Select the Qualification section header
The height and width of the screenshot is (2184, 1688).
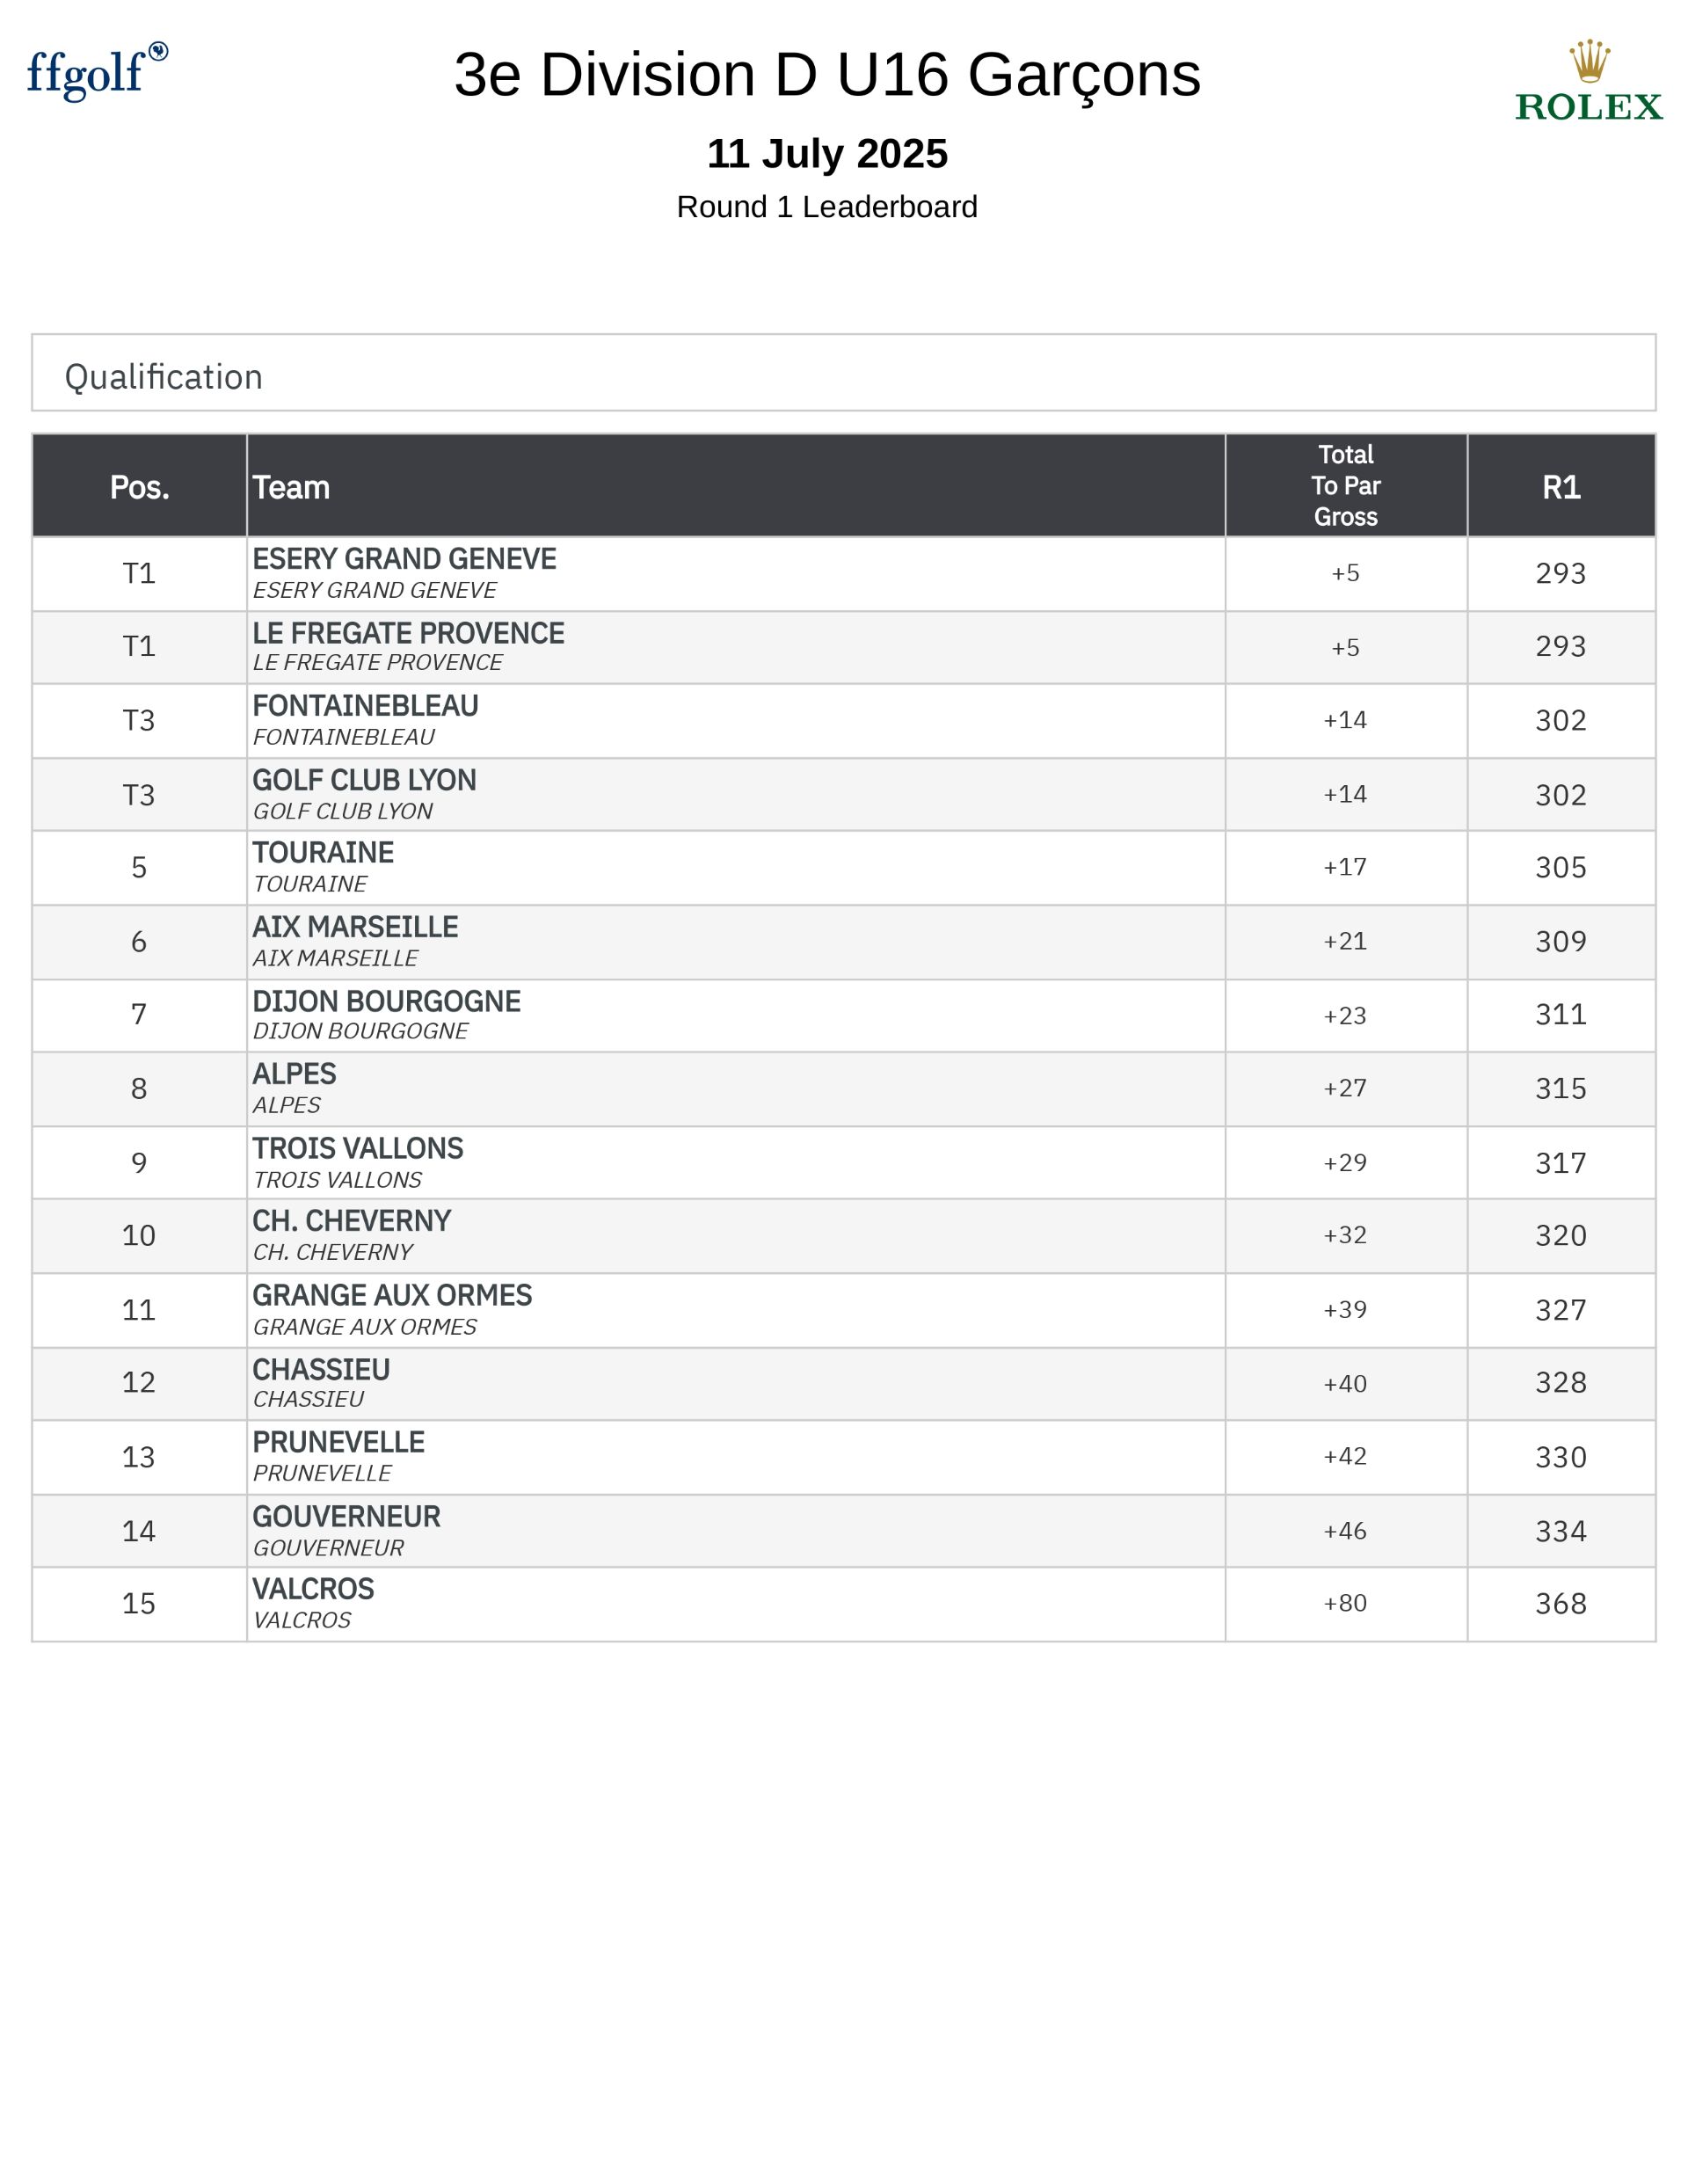click(x=164, y=377)
